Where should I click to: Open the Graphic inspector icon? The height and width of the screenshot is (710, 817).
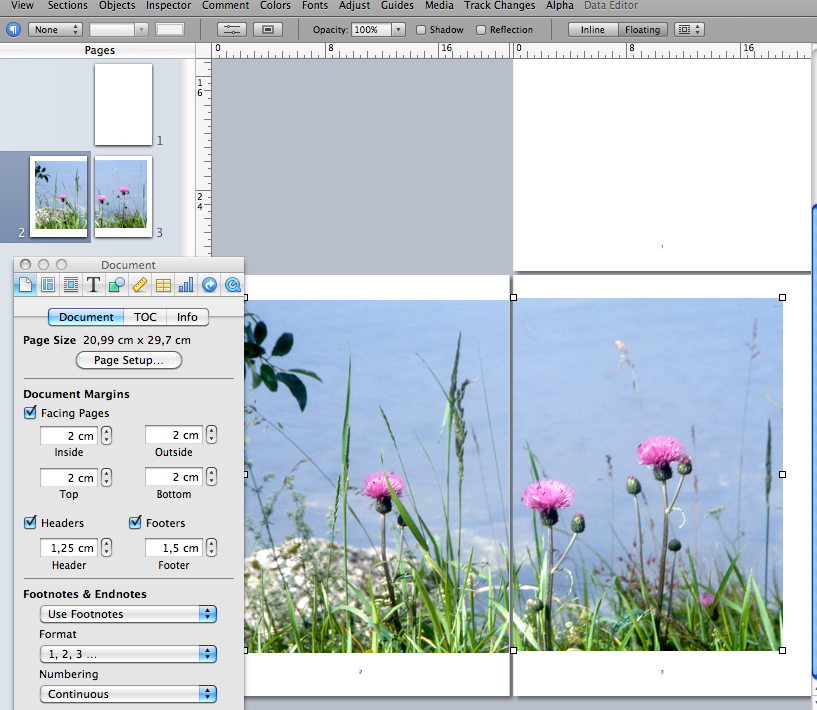116,285
